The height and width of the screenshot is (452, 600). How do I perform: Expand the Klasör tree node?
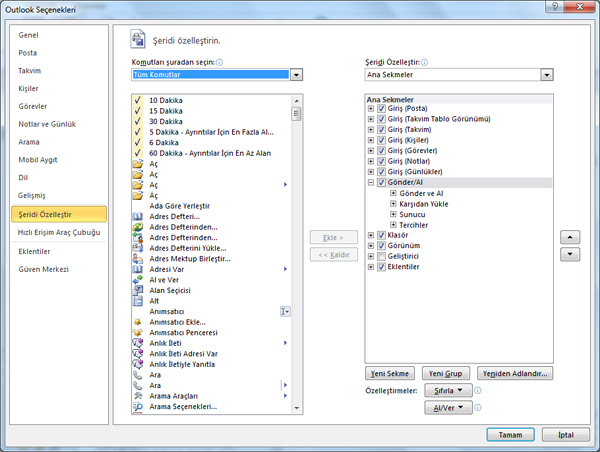pyautogui.click(x=371, y=236)
